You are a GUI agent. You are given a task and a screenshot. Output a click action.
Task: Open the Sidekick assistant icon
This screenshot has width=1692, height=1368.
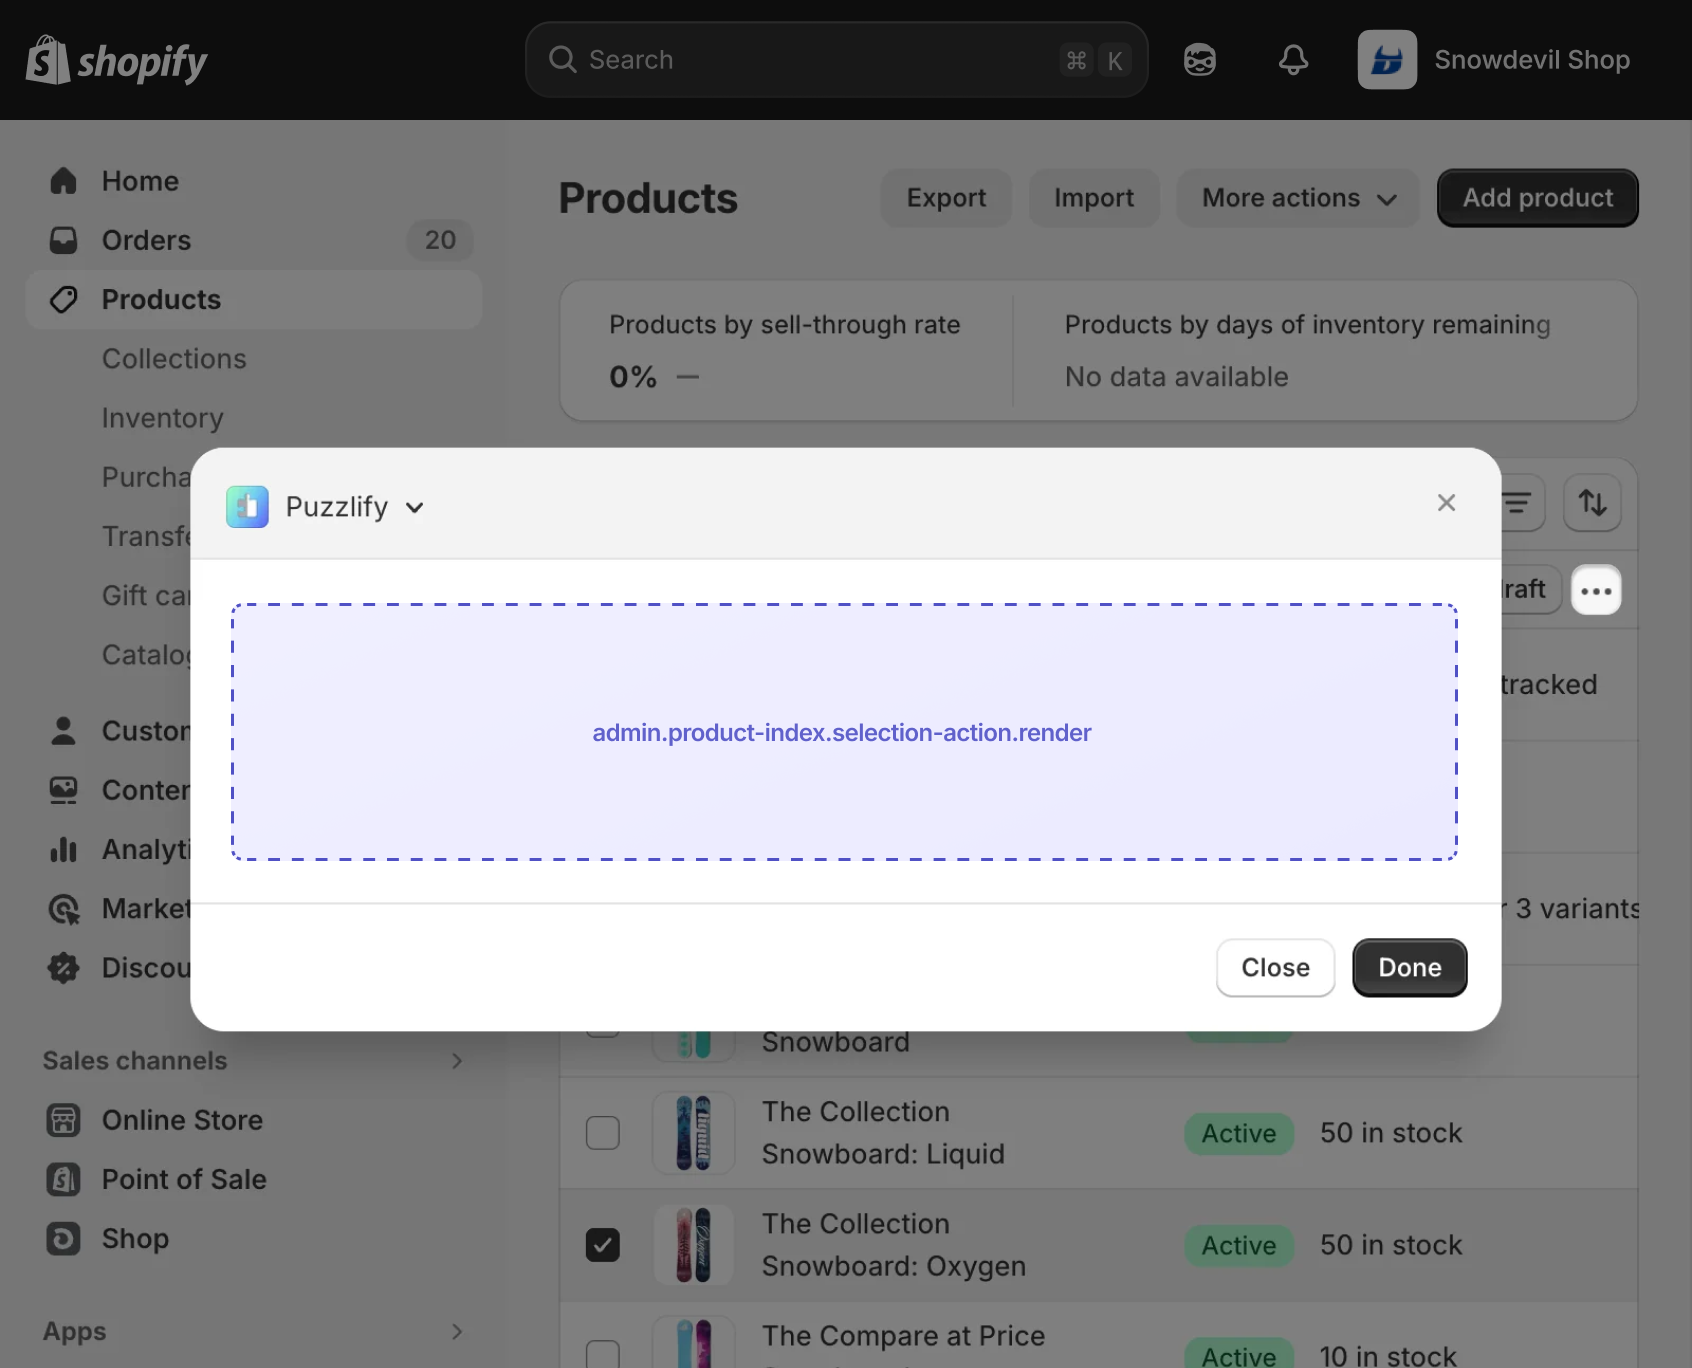[x=1199, y=60]
